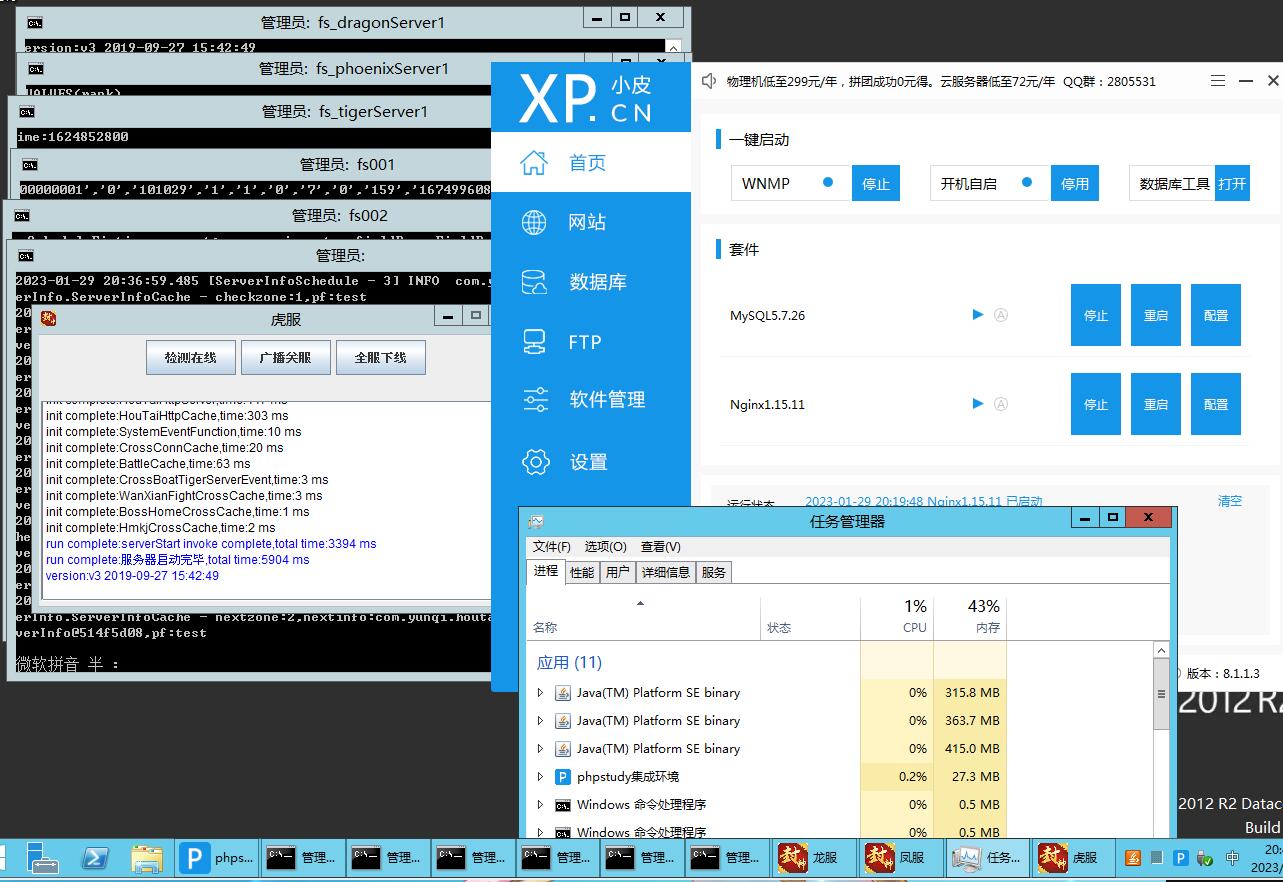
Task: Switch to 虎服 app in taskbar
Action: coord(1072,857)
